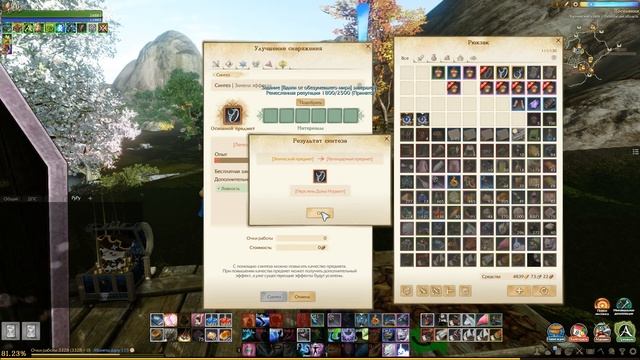Image resolution: width=640 pixels, height=360 pixels.
Task: Click the second small tool button at backpack bottom
Action: 422,291
